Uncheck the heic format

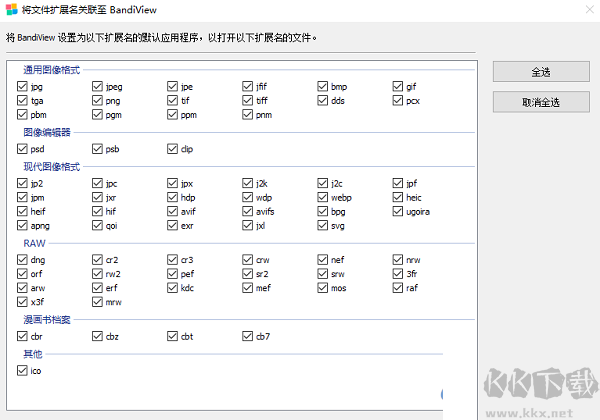(x=398, y=197)
